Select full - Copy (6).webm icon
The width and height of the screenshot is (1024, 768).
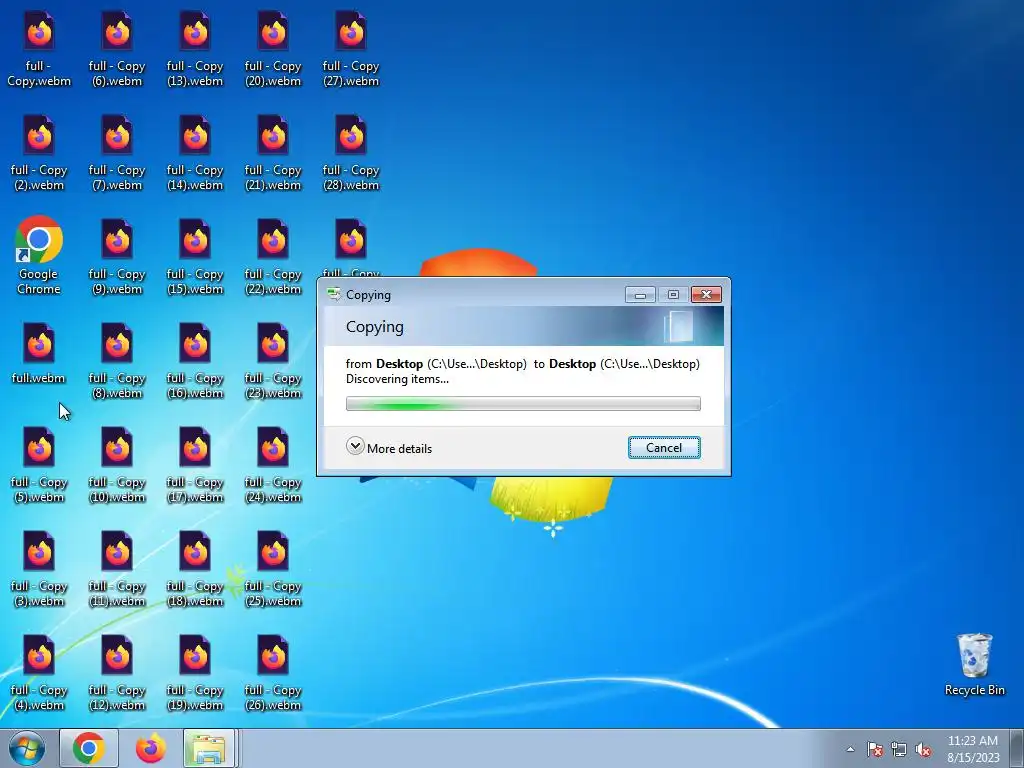[117, 50]
